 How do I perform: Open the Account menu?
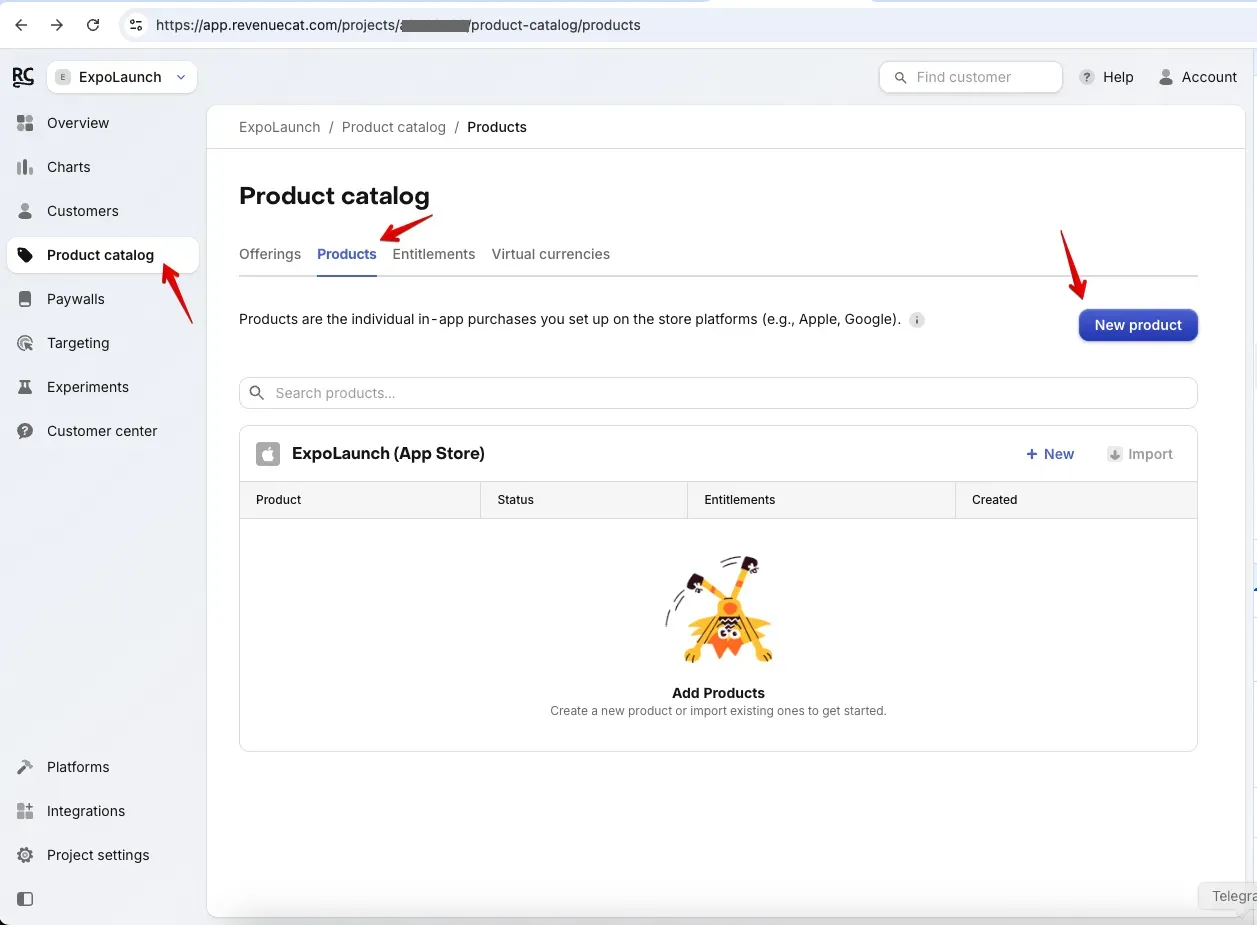(1209, 77)
